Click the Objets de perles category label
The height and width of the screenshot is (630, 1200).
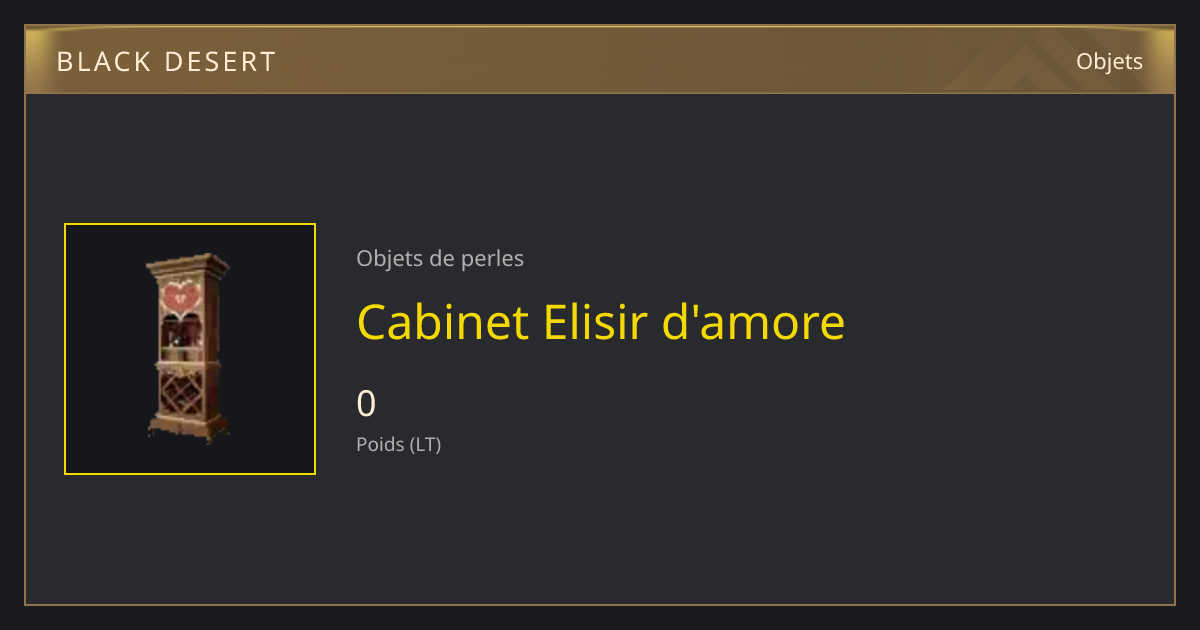(440, 258)
